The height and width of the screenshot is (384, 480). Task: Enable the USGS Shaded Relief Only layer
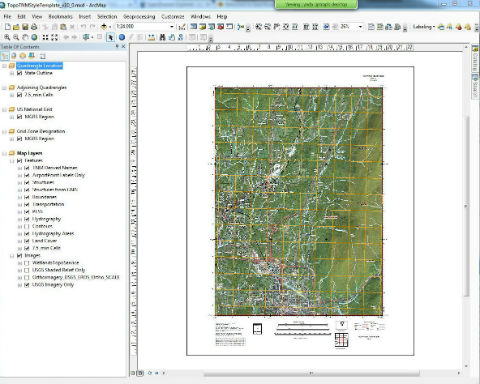pyautogui.click(x=27, y=270)
